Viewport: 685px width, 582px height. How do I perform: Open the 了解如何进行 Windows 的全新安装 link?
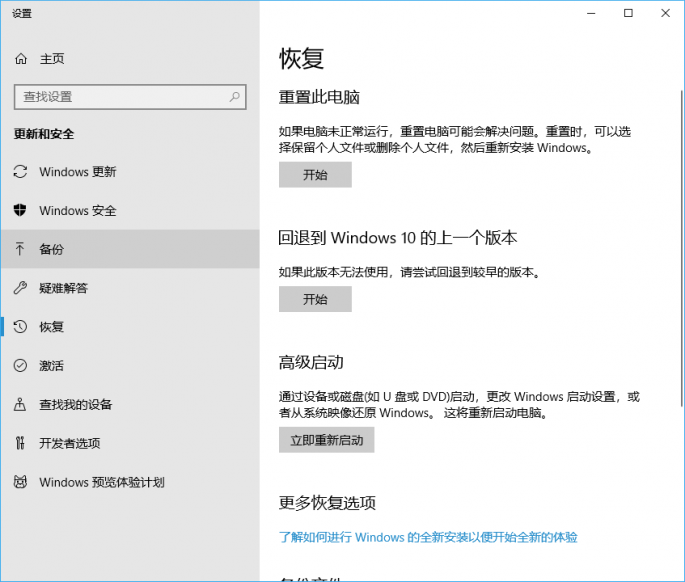pos(428,537)
